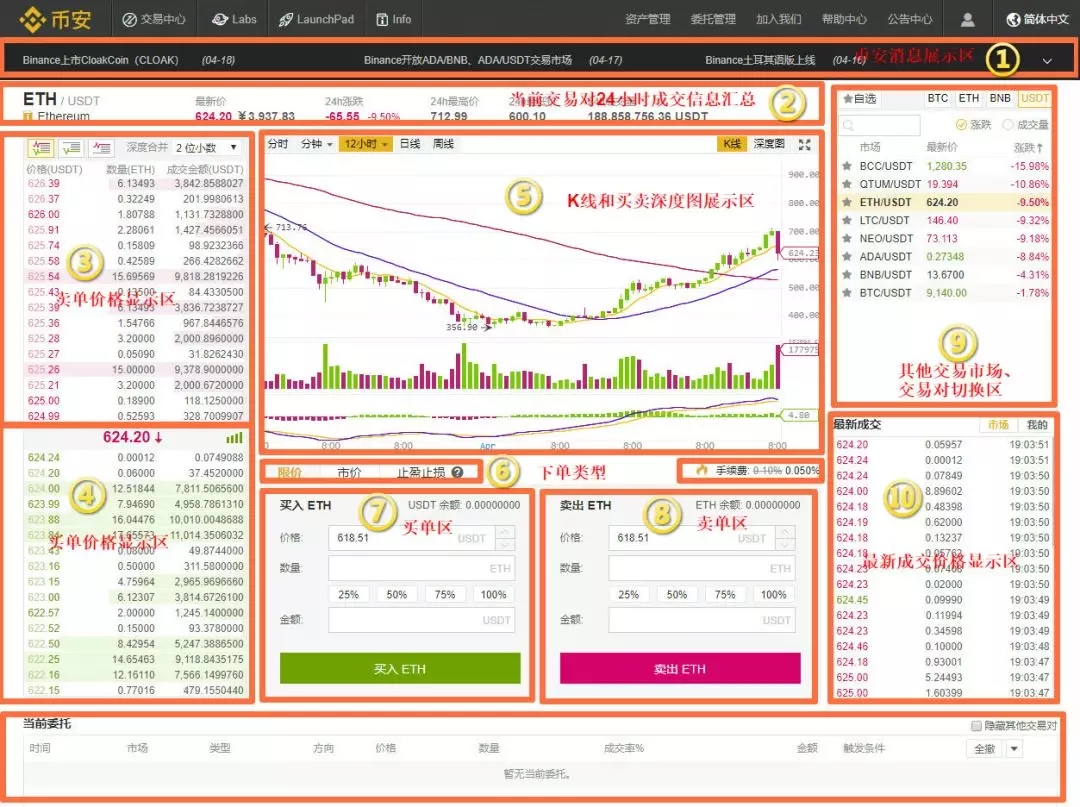Select the 止盈止损 order type tab
Viewport: 1080px width, 807px height.
422,472
